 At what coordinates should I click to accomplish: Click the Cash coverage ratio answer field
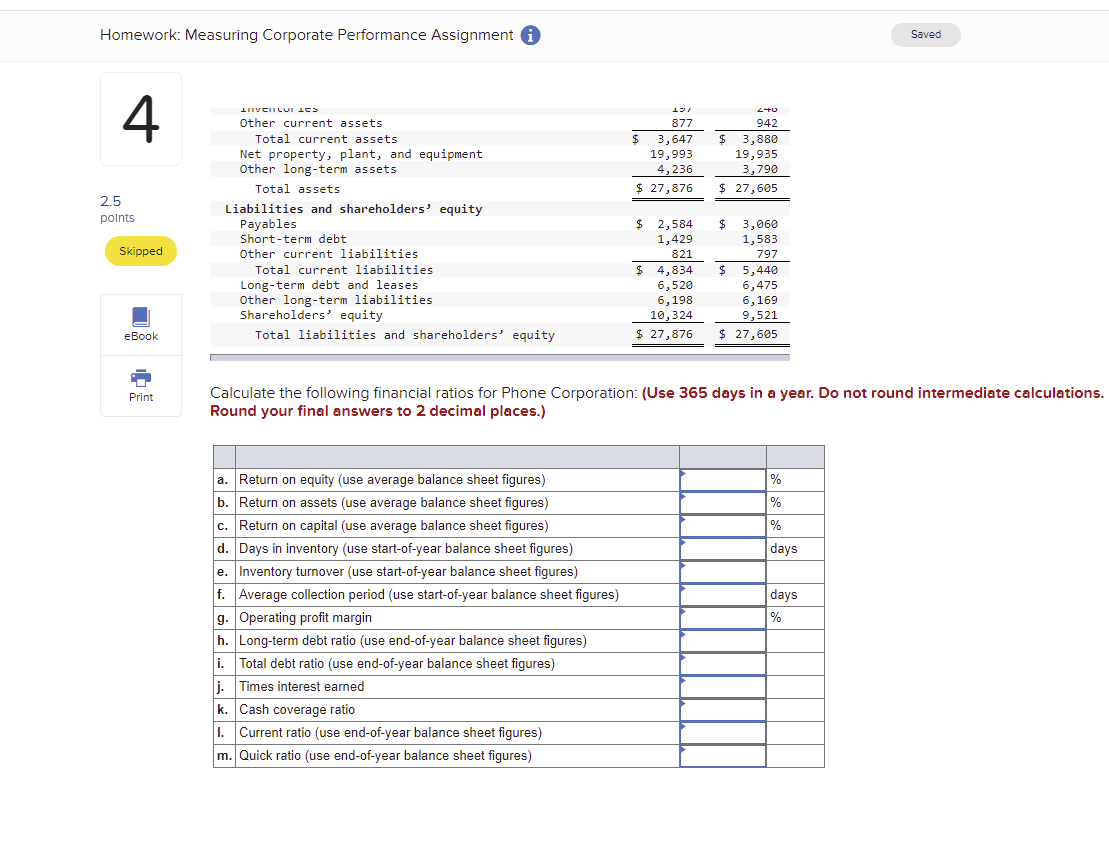click(x=722, y=709)
